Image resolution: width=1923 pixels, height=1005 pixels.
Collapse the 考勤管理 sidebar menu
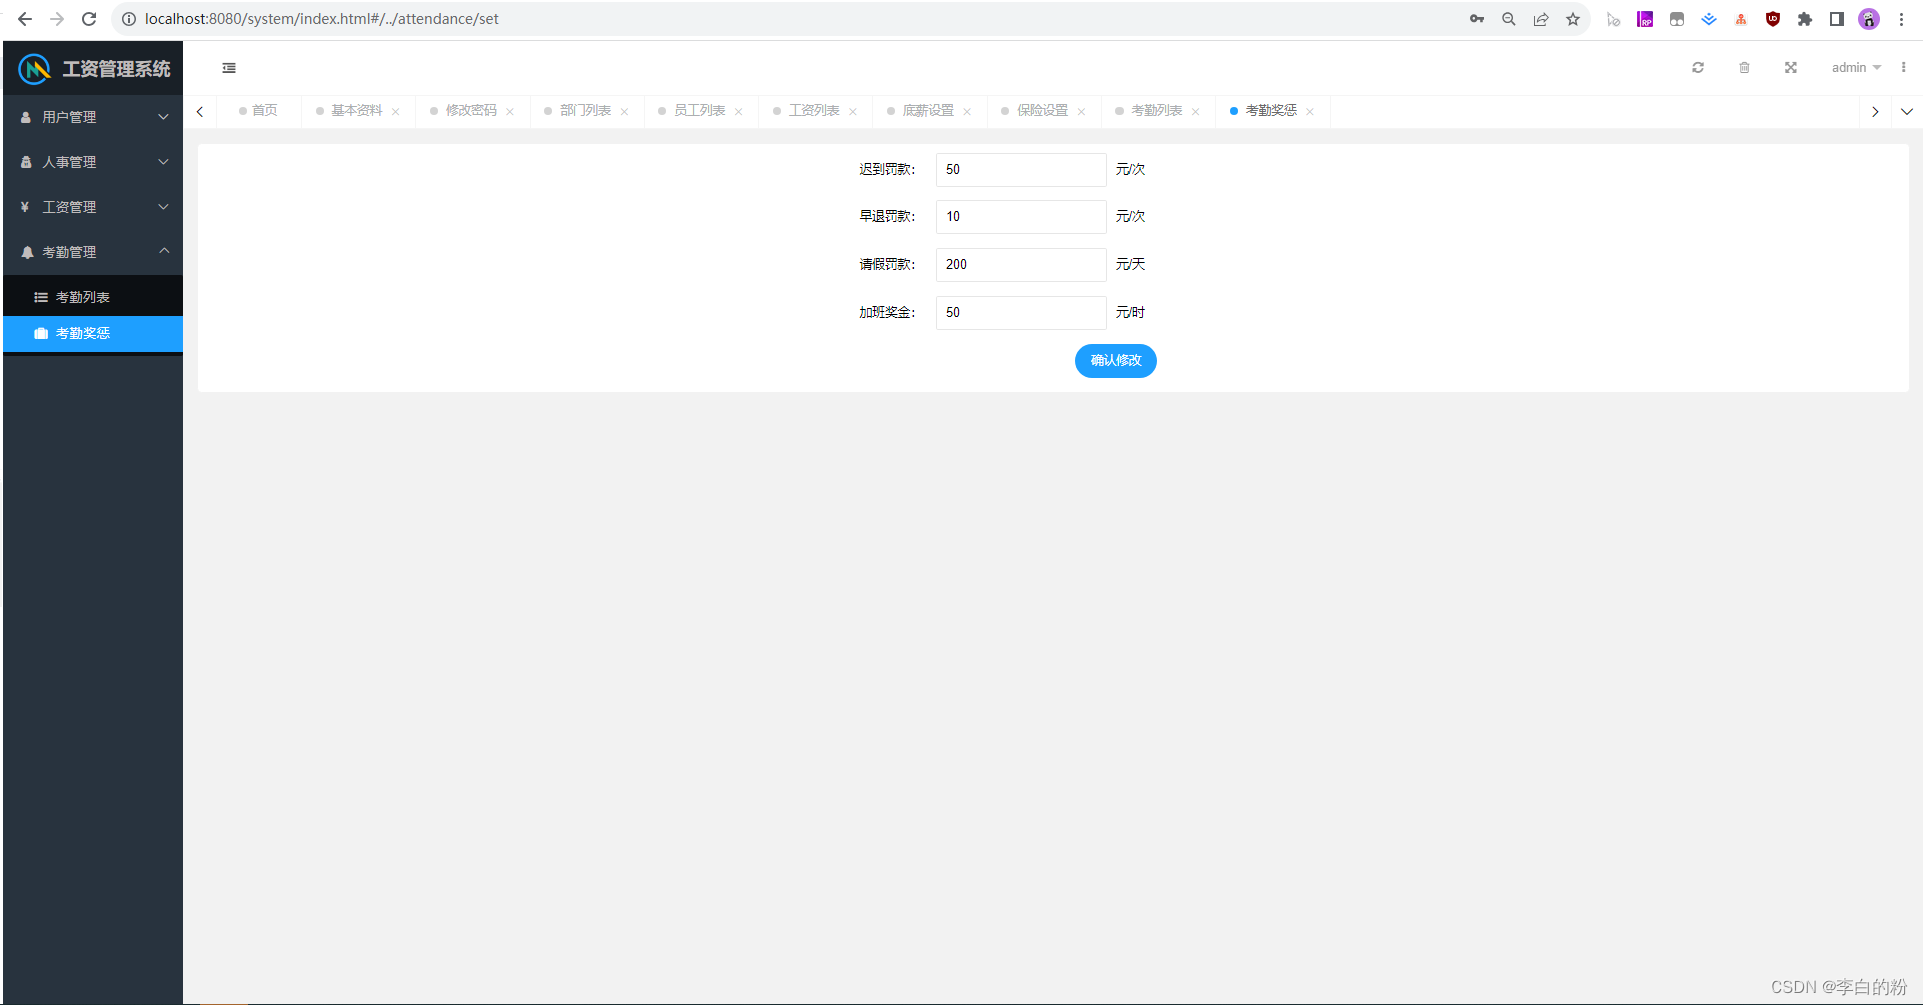(93, 252)
